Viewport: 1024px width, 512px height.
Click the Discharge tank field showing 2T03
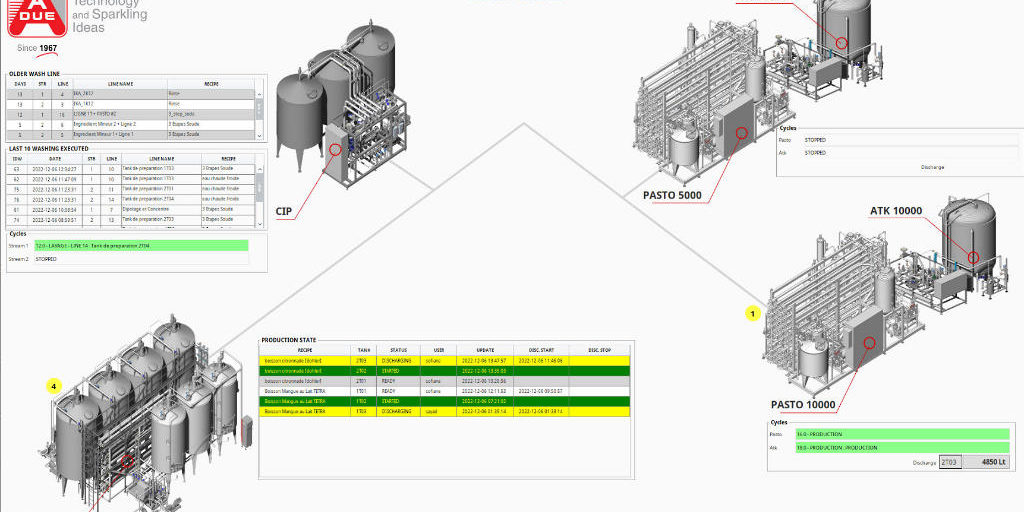point(950,463)
